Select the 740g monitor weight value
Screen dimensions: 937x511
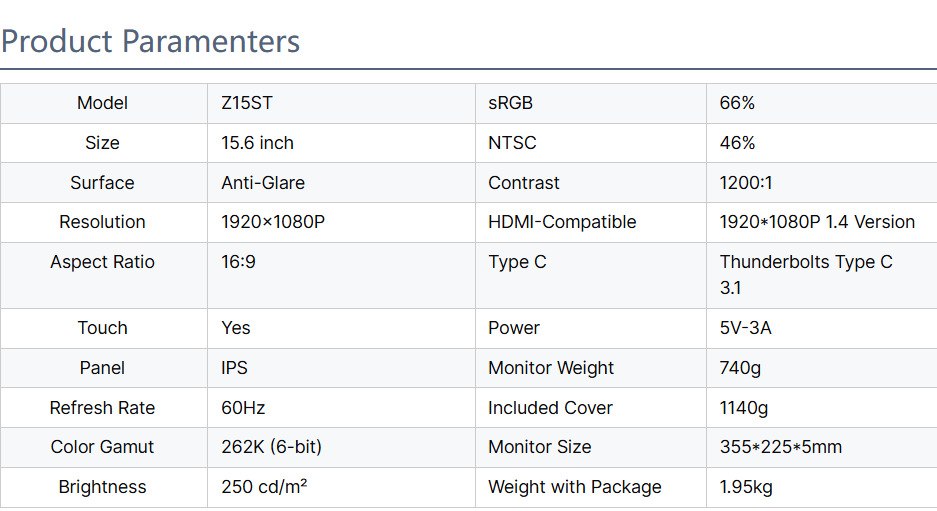pos(740,368)
